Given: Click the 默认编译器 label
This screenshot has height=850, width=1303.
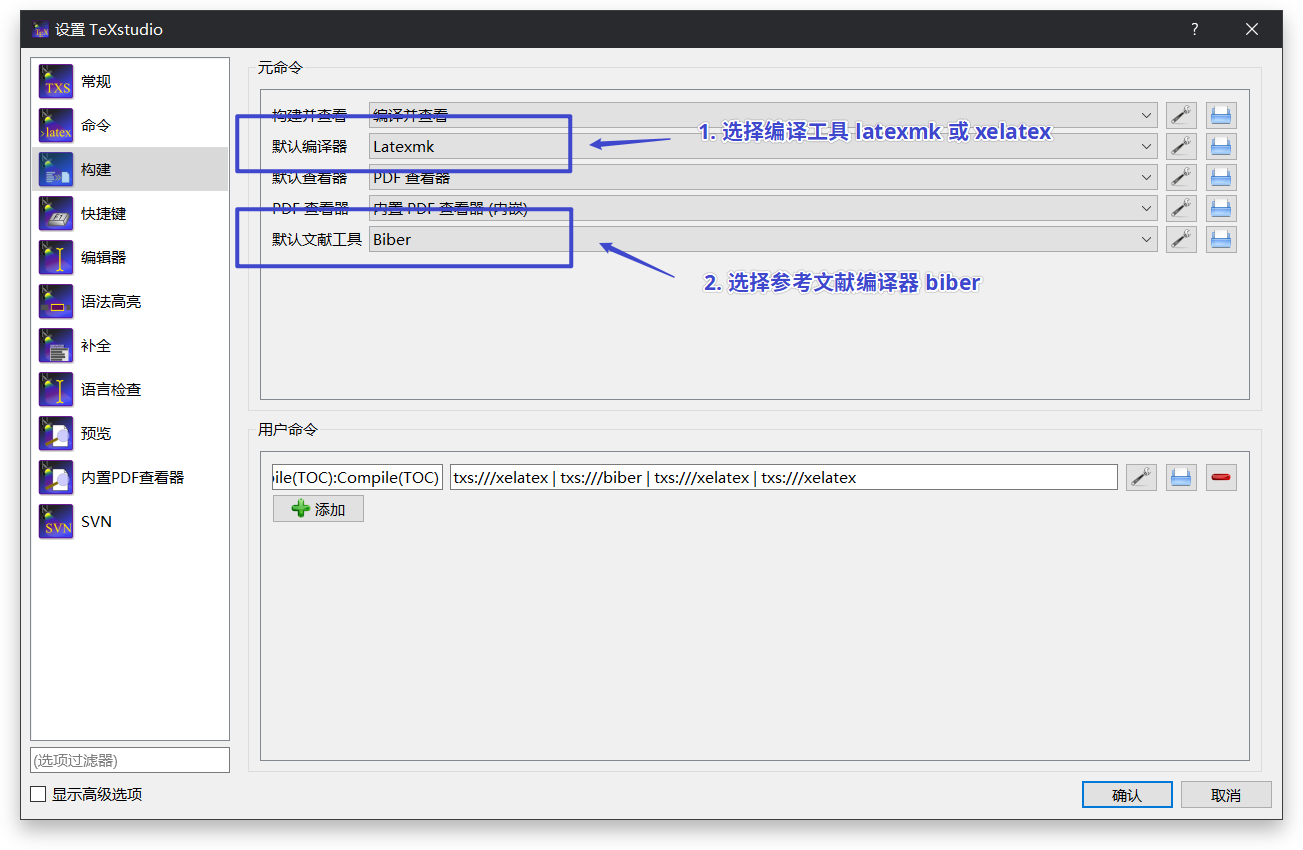Looking at the screenshot, I should click(x=310, y=146).
